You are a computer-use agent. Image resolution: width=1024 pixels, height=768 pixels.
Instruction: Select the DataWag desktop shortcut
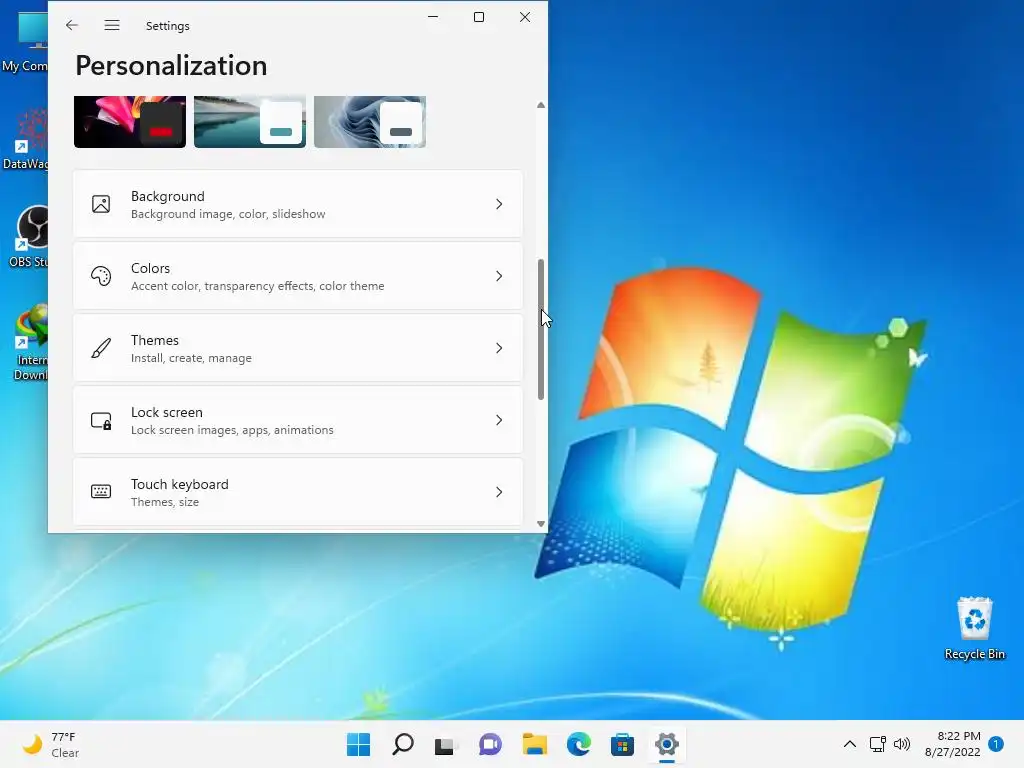click(x=25, y=139)
